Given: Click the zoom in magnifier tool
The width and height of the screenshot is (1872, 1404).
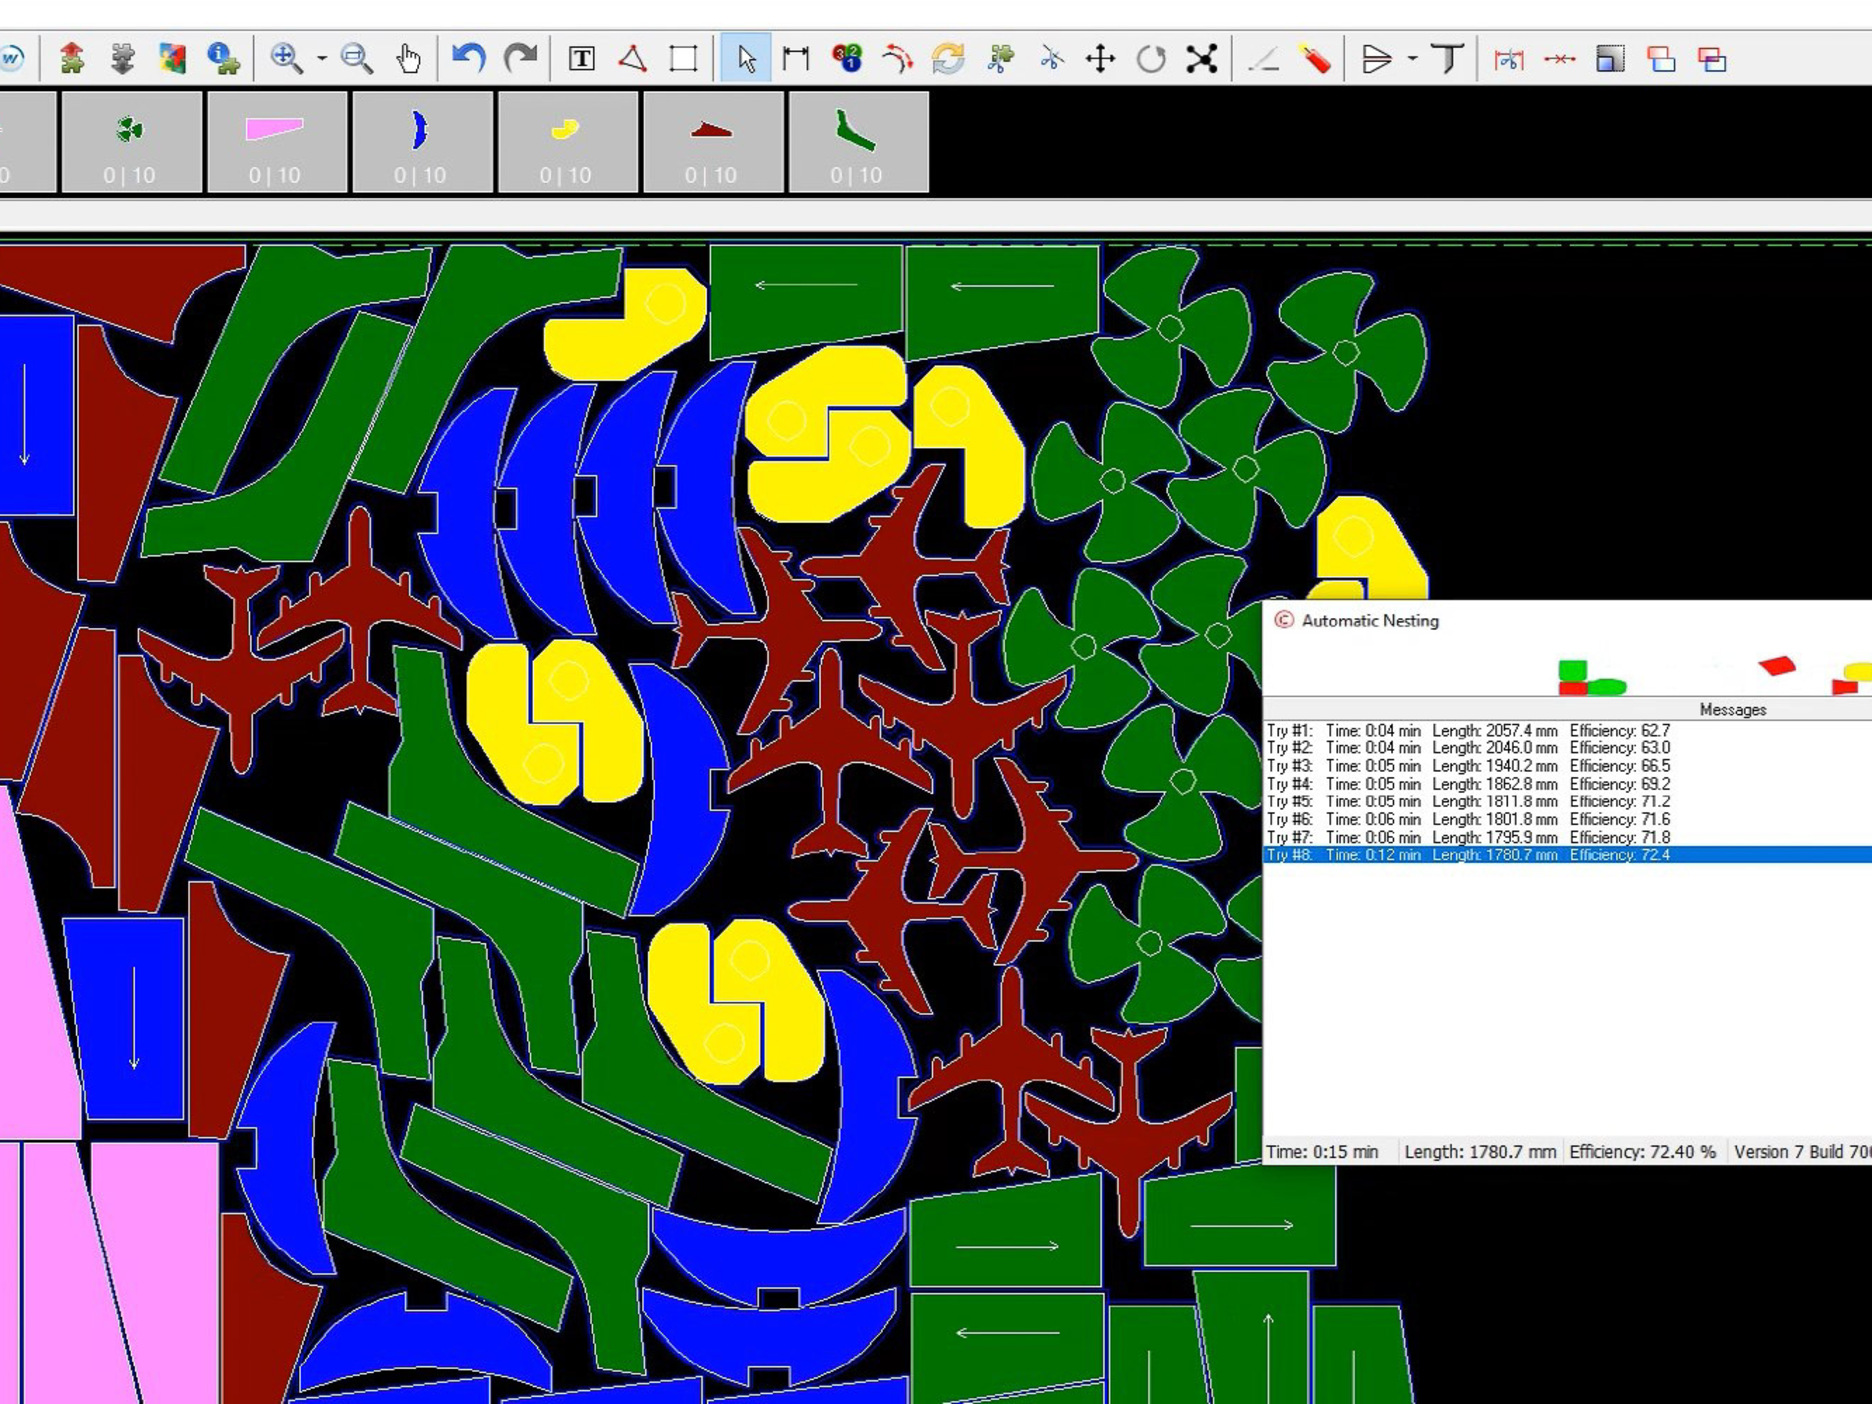Looking at the screenshot, I should tap(286, 59).
